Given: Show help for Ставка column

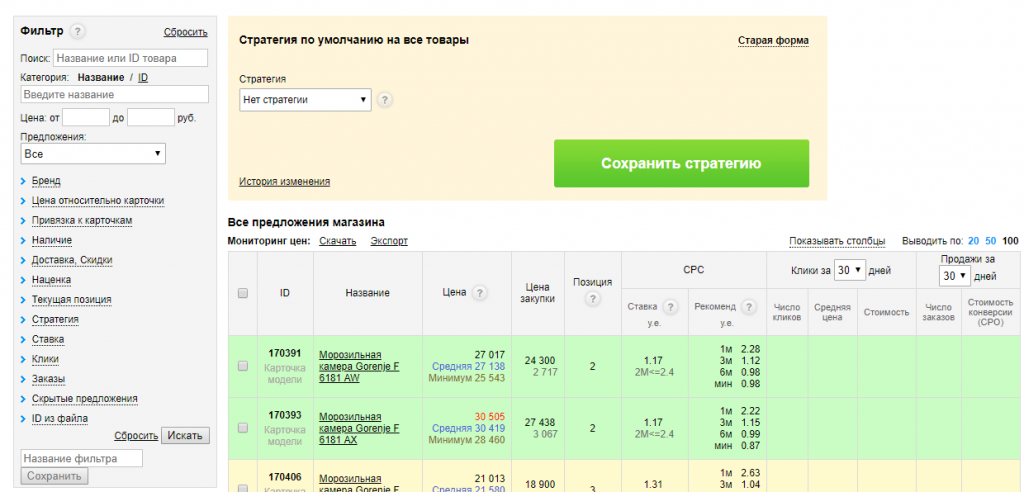Looking at the screenshot, I should coord(670,306).
